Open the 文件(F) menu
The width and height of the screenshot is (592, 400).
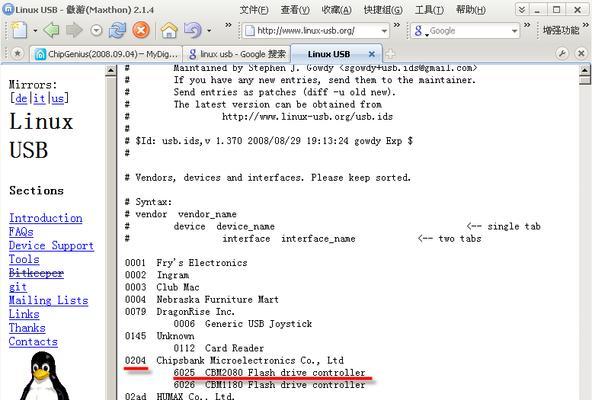254,10
